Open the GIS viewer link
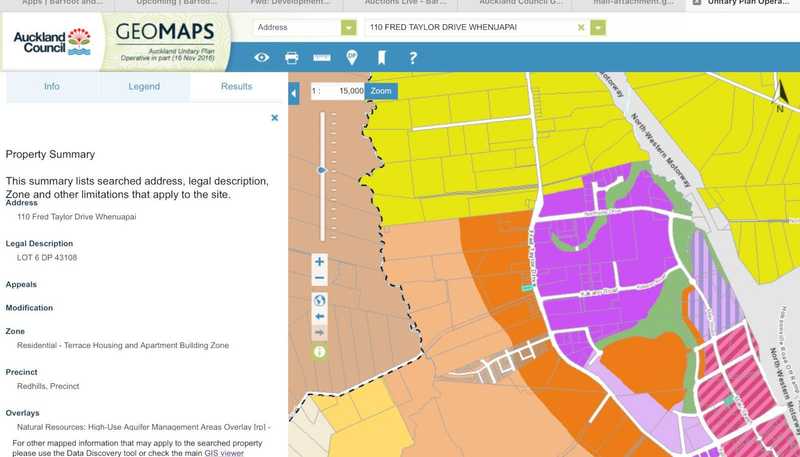This screenshot has height=457, width=800. pyautogui.click(x=224, y=453)
